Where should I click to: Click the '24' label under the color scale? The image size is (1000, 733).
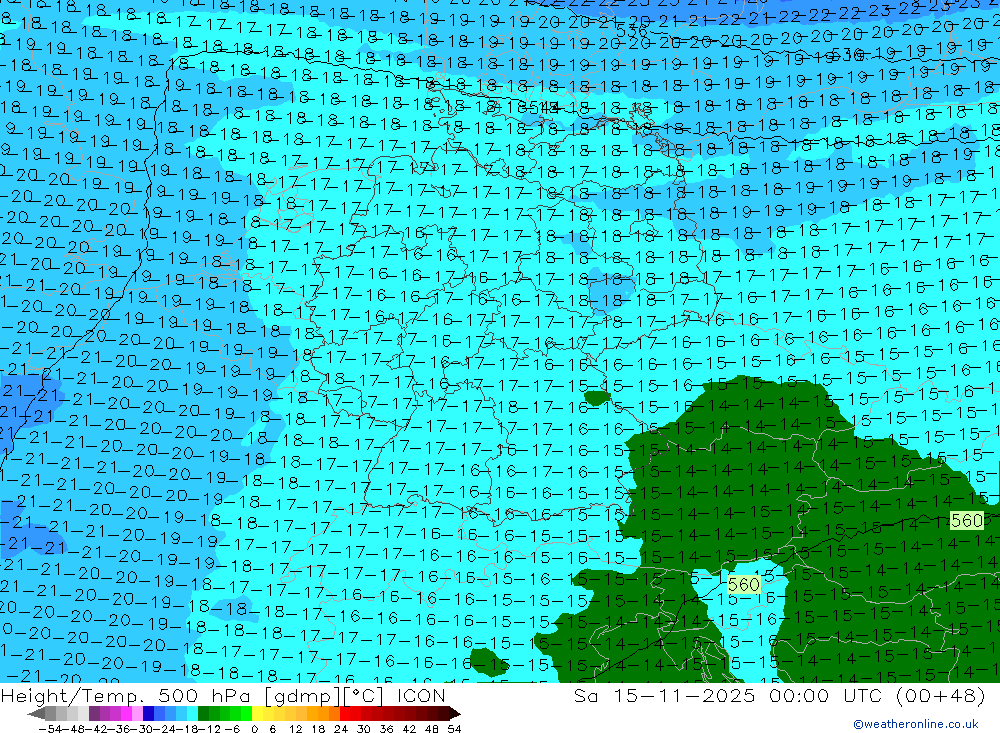pyautogui.click(x=341, y=729)
